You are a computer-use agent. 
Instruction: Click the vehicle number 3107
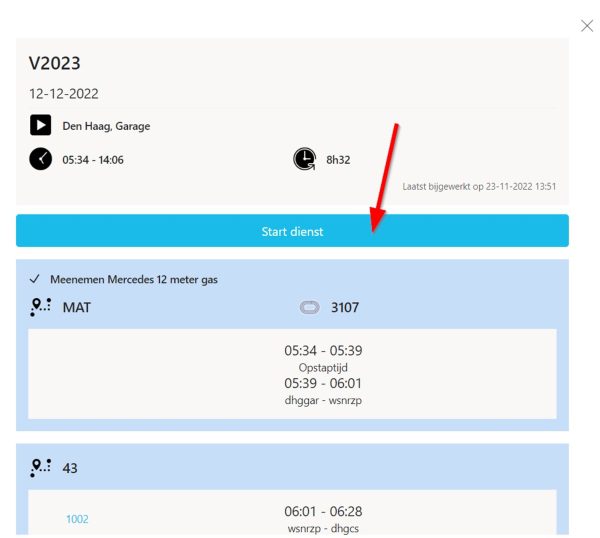click(345, 307)
